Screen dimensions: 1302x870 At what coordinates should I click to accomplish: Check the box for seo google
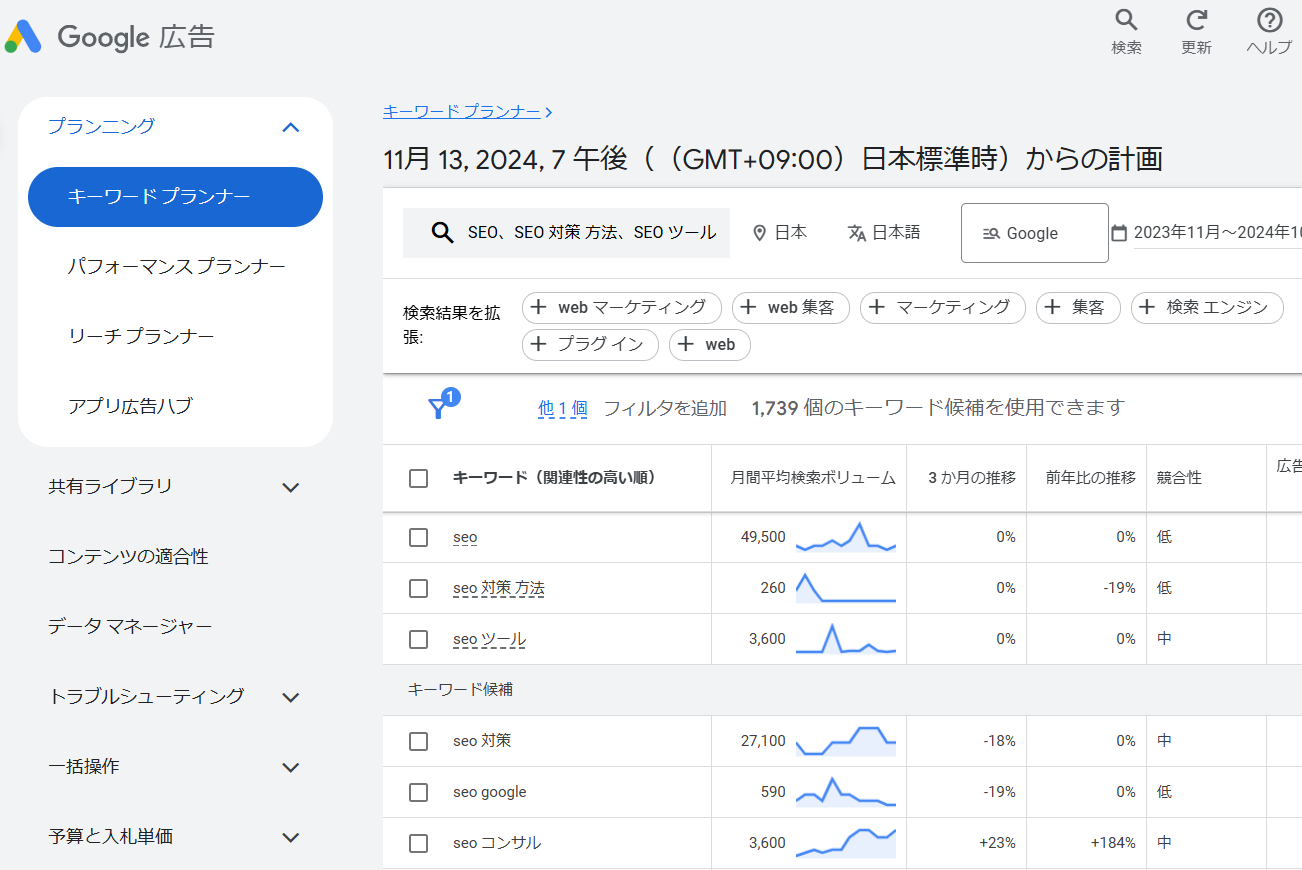[x=419, y=792]
